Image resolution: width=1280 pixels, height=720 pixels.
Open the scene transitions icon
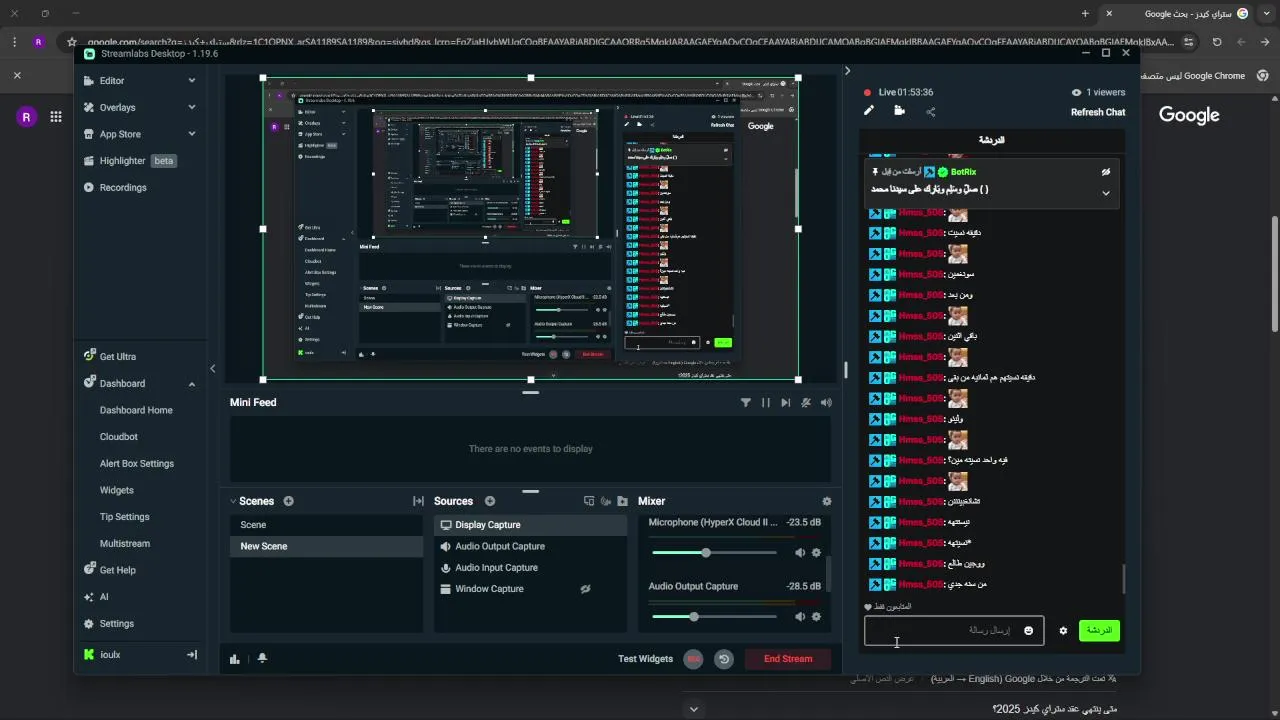(418, 501)
